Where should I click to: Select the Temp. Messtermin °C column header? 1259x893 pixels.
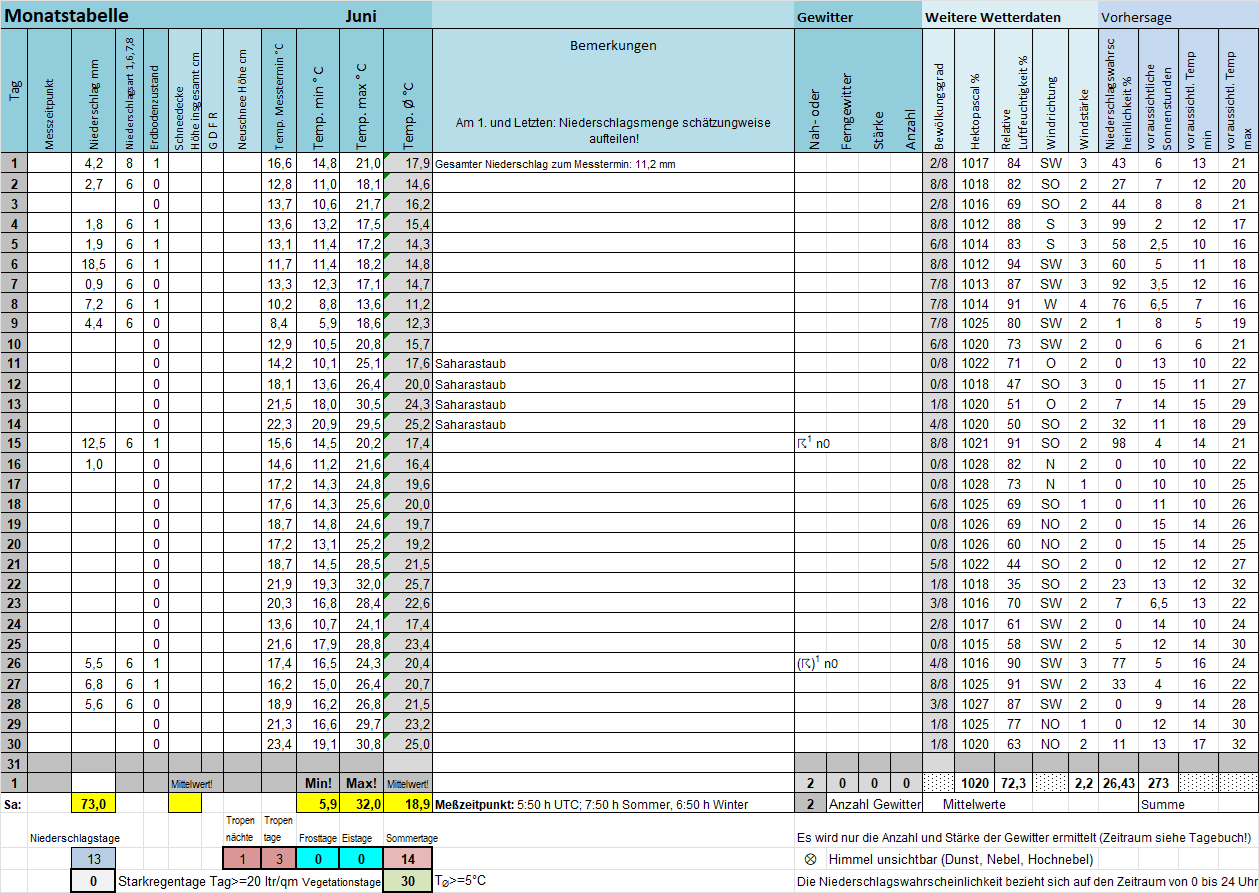279,91
